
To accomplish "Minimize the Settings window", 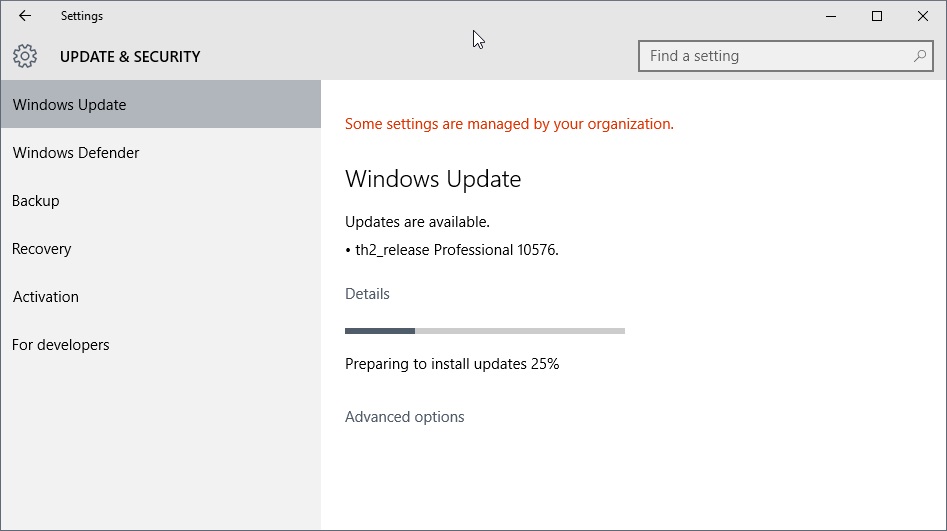I will pyautogui.click(x=831, y=16).
